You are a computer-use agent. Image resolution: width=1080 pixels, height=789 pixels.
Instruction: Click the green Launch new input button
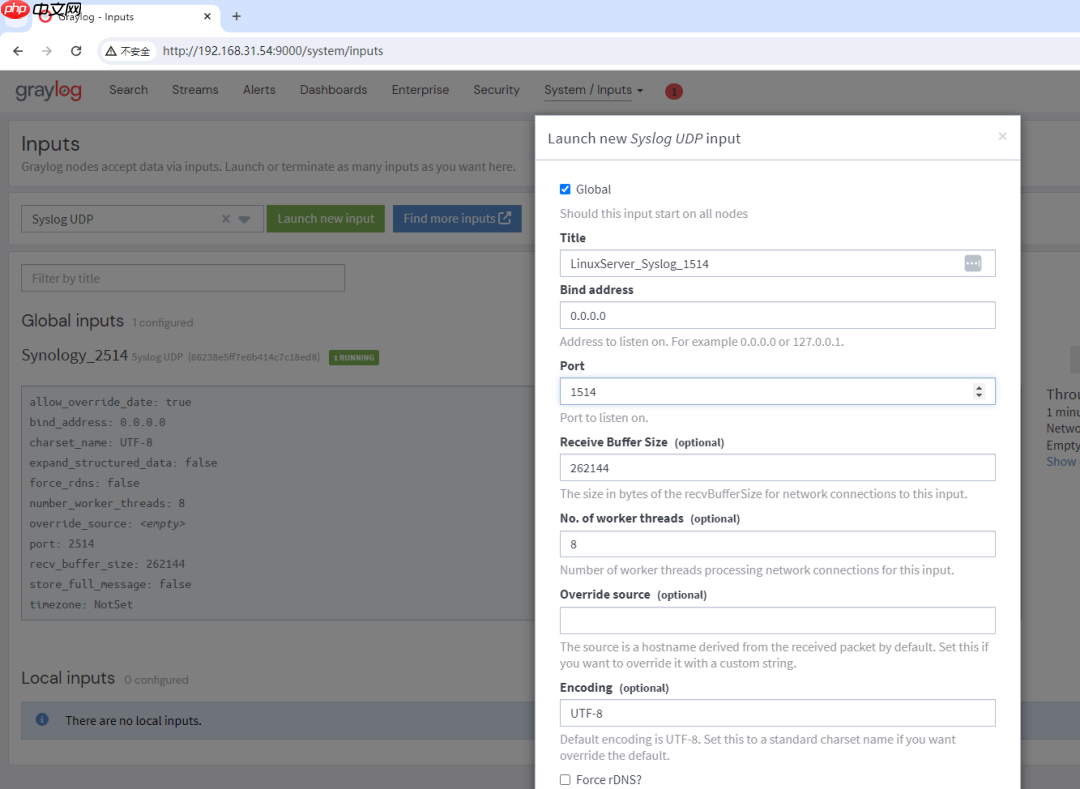[x=325, y=218]
